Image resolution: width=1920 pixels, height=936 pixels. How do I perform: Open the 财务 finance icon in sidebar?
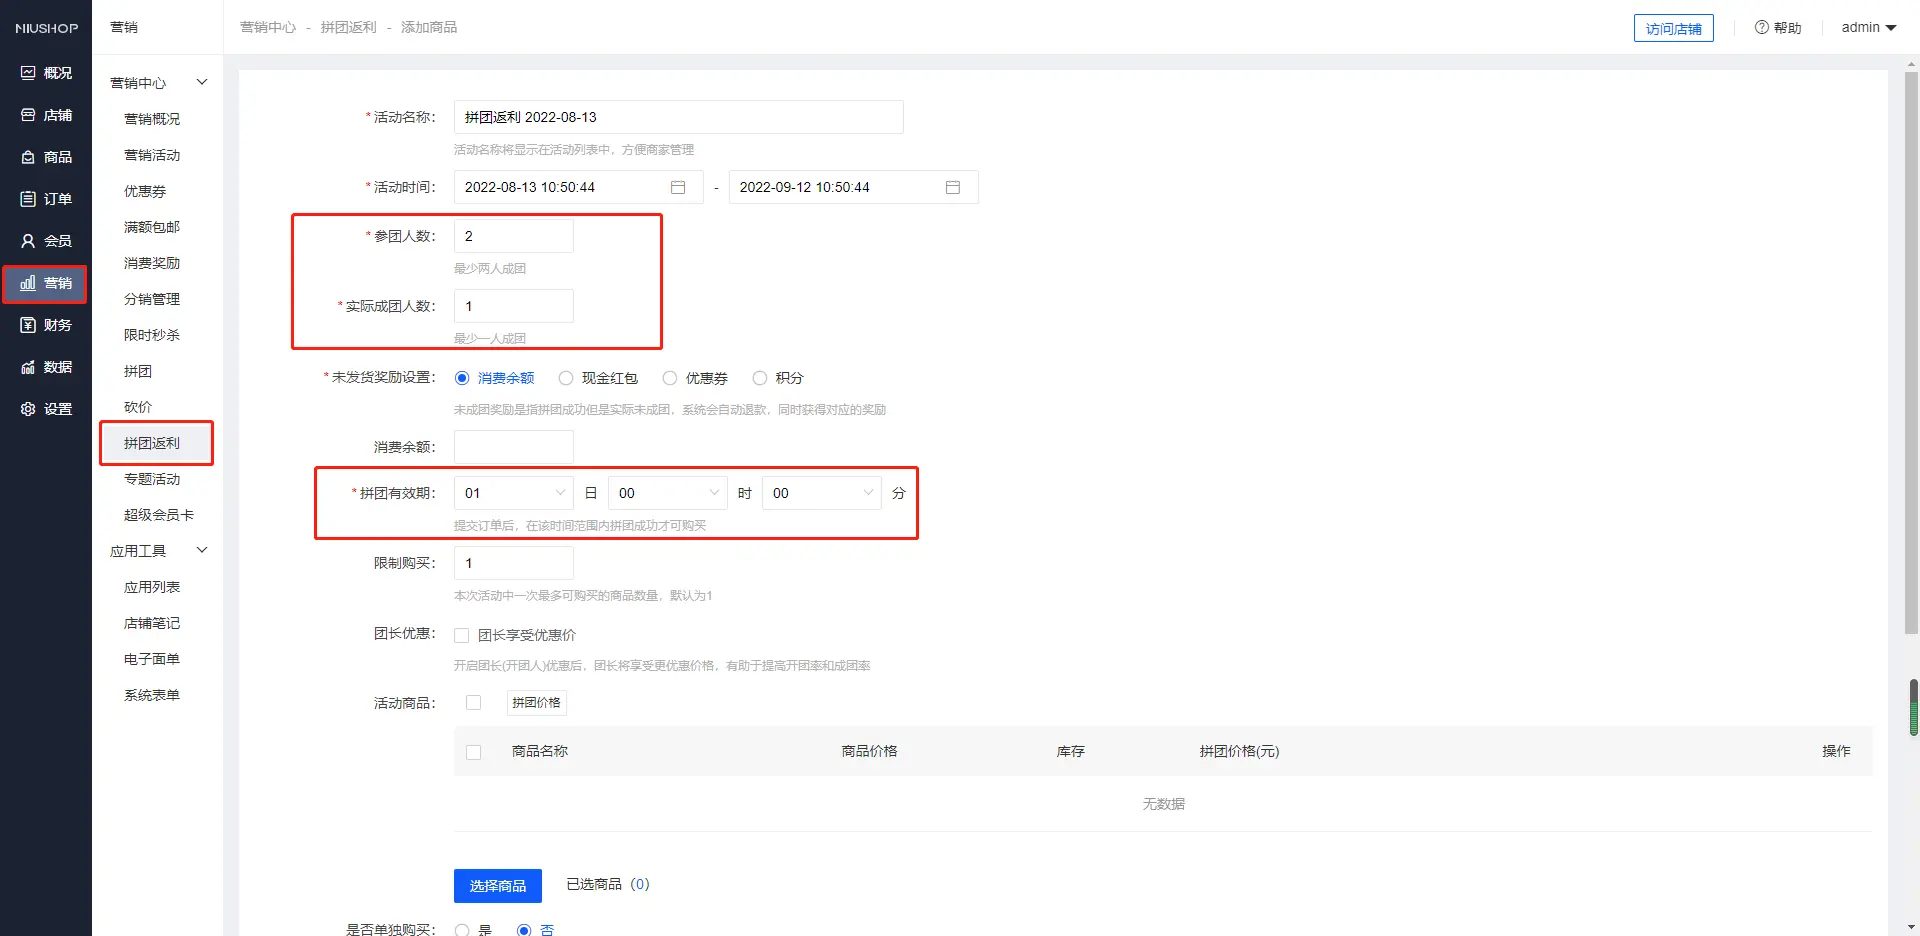pos(28,325)
